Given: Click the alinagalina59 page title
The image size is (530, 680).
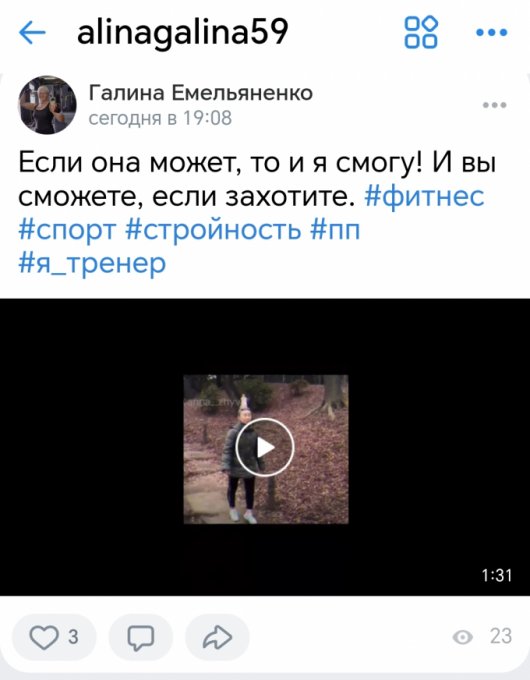Looking at the screenshot, I should pyautogui.click(x=182, y=33).
